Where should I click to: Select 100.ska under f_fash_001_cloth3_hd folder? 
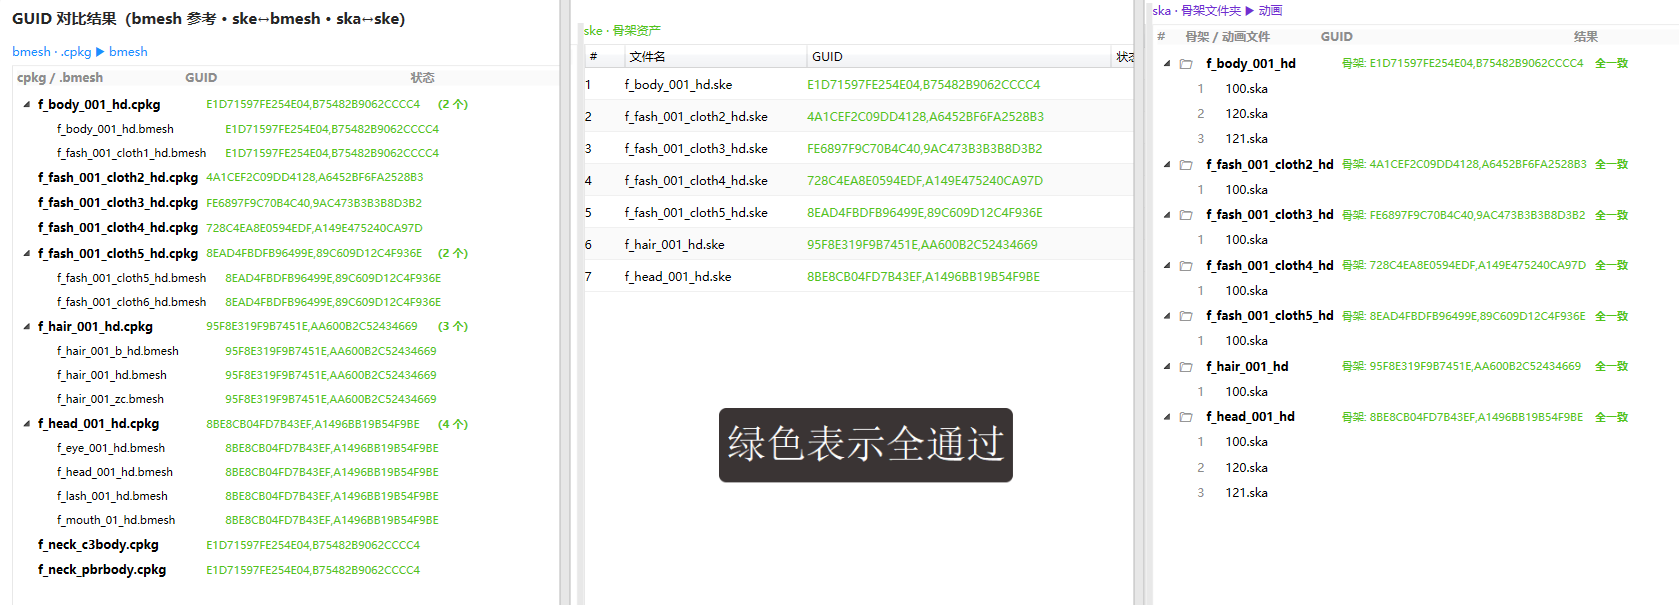1247,240
